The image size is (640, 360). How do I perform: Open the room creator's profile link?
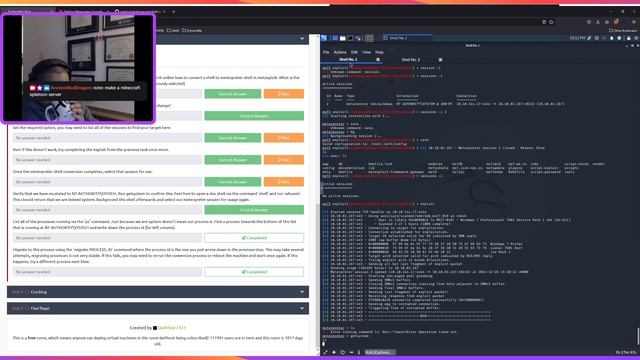pyautogui.click(x=172, y=328)
